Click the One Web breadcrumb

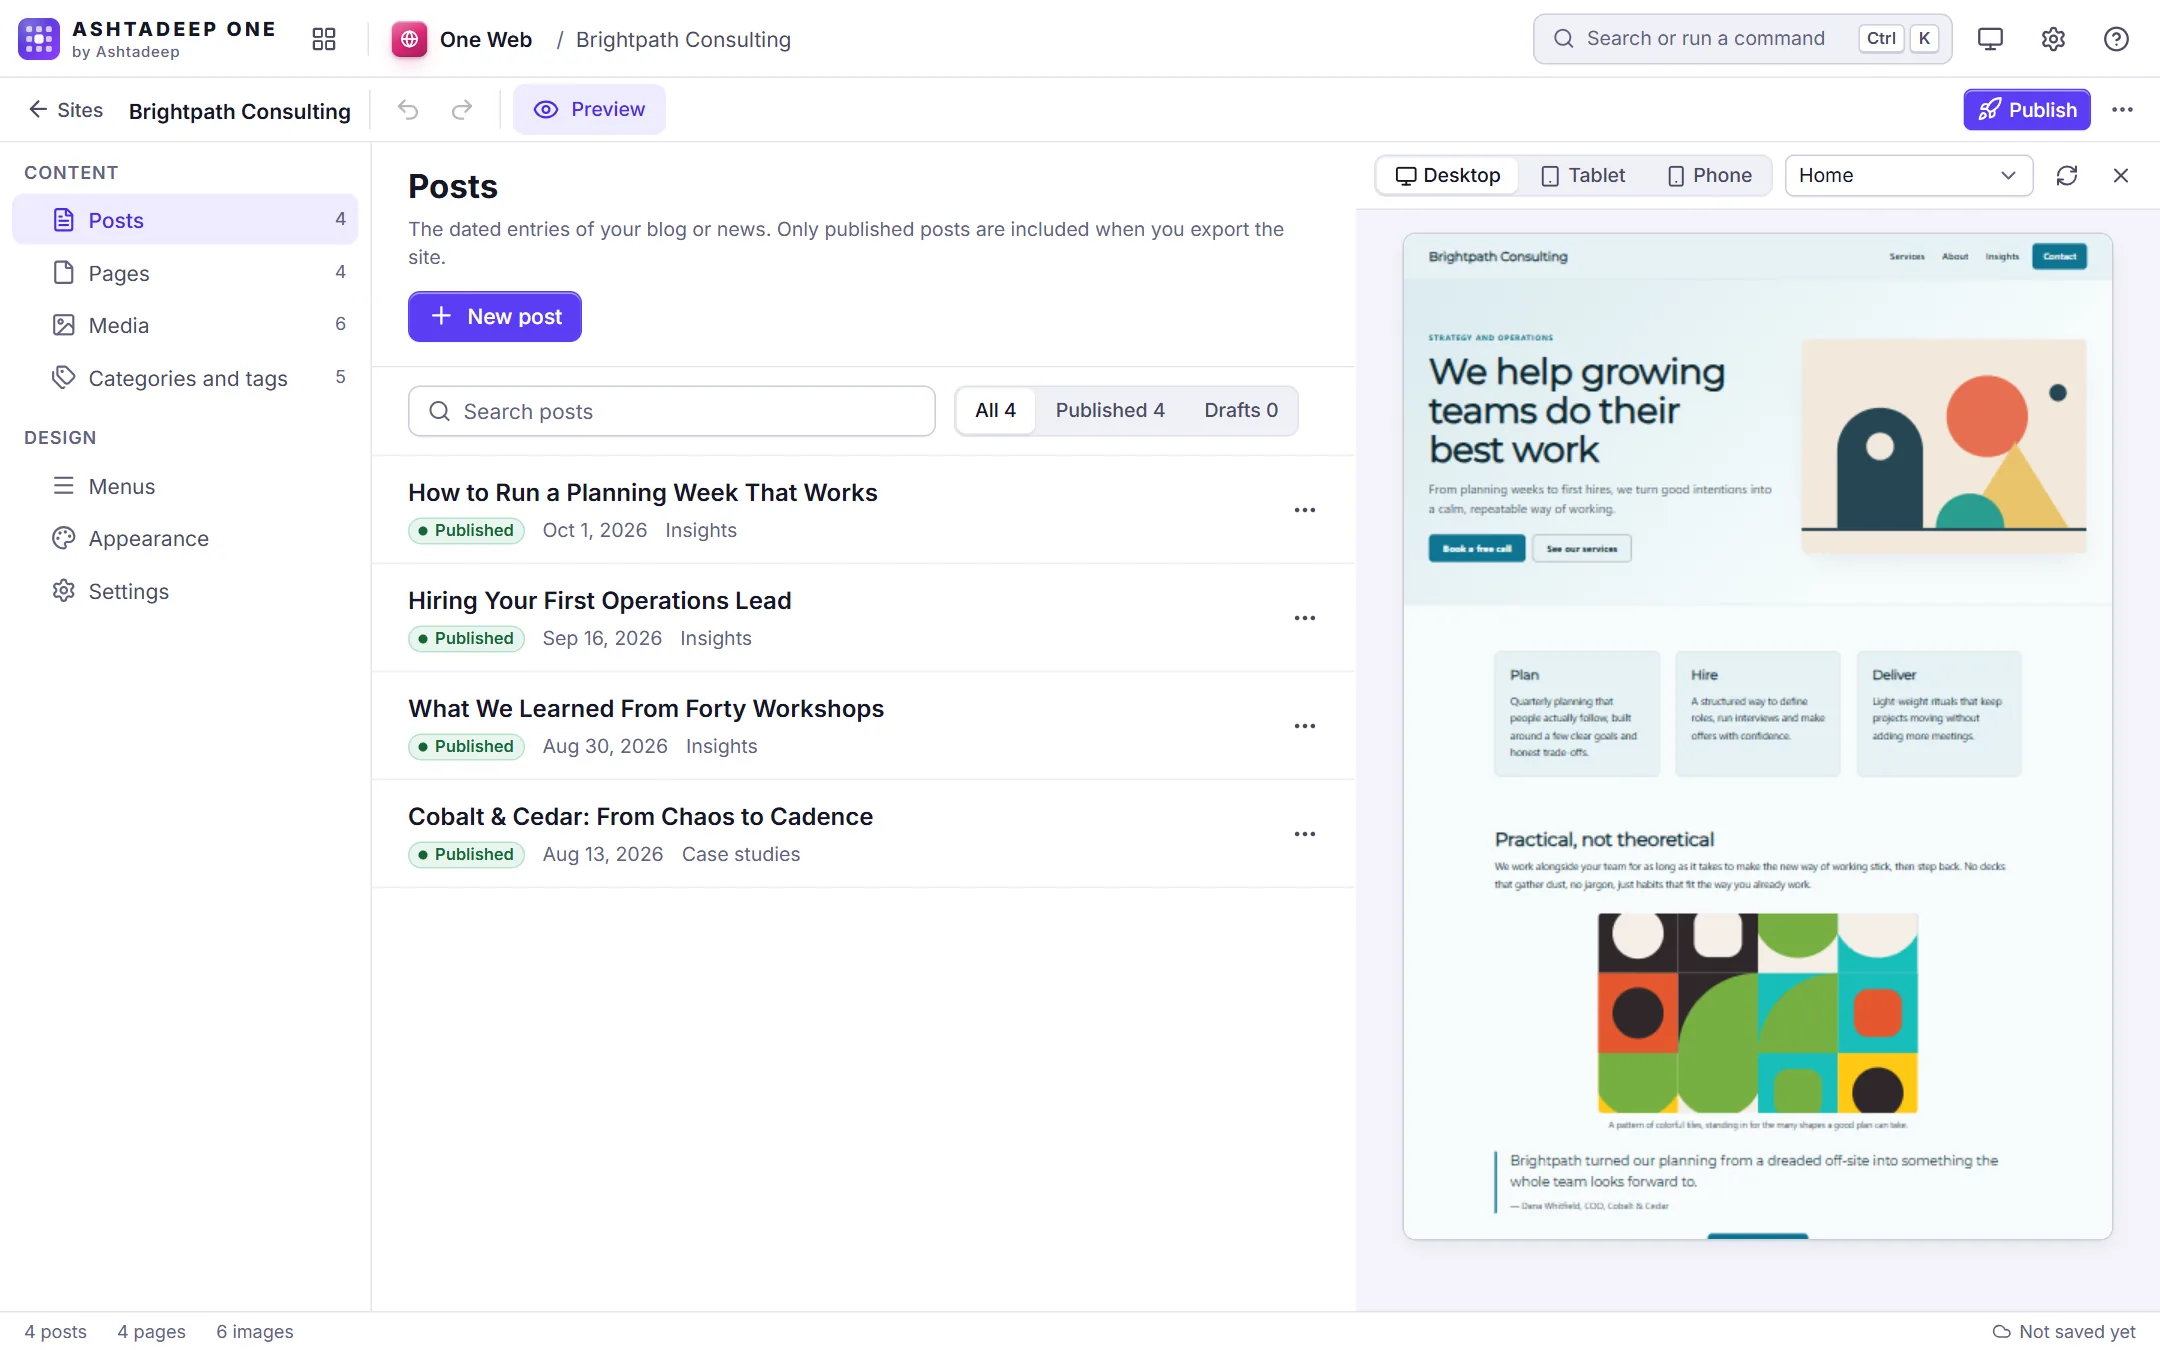(x=486, y=40)
